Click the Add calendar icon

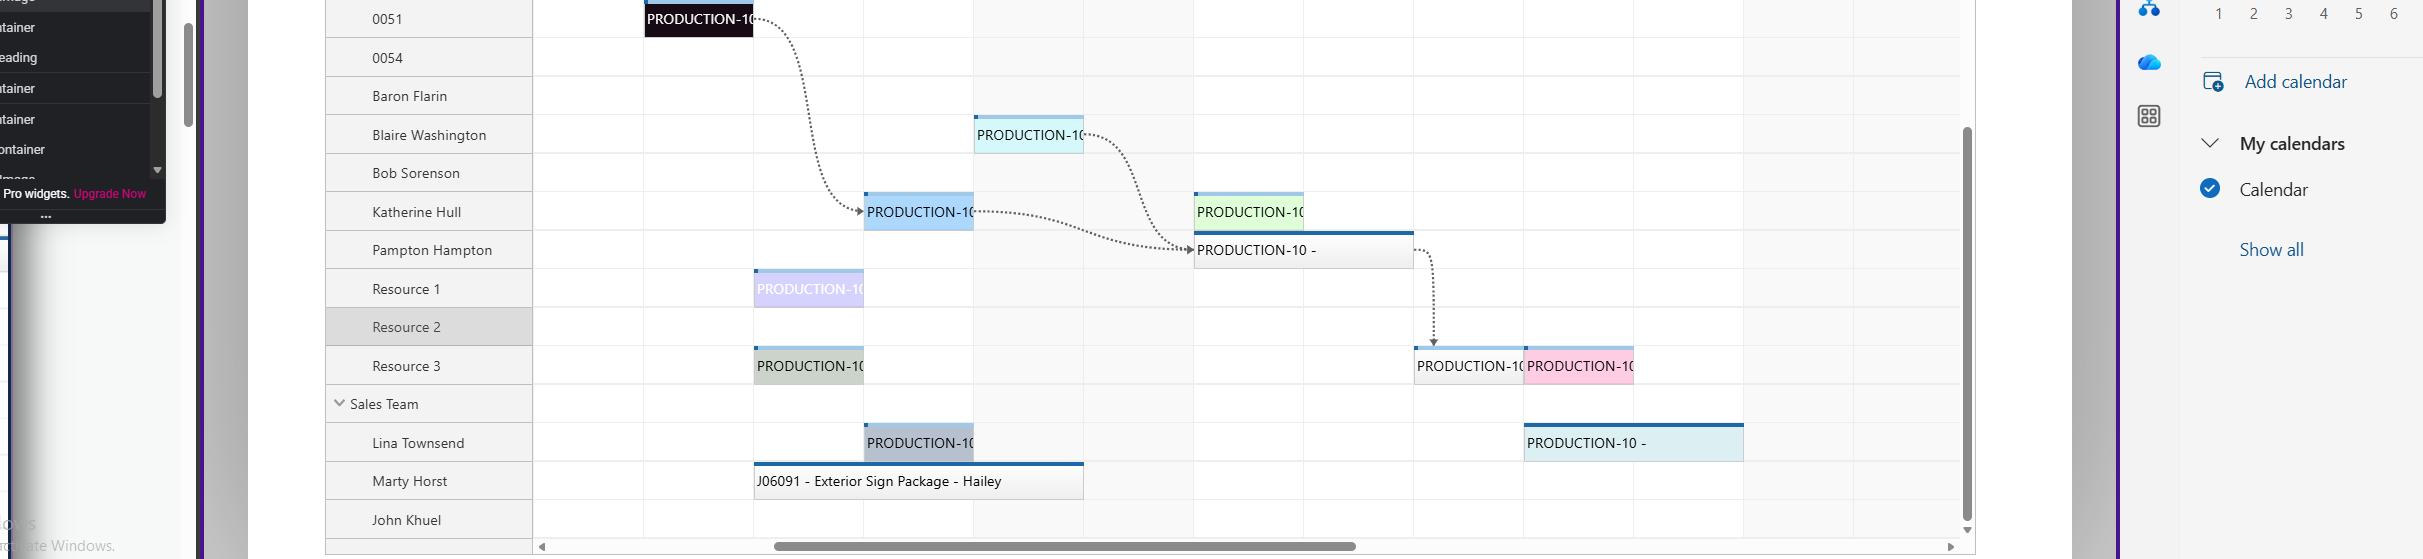(2213, 82)
